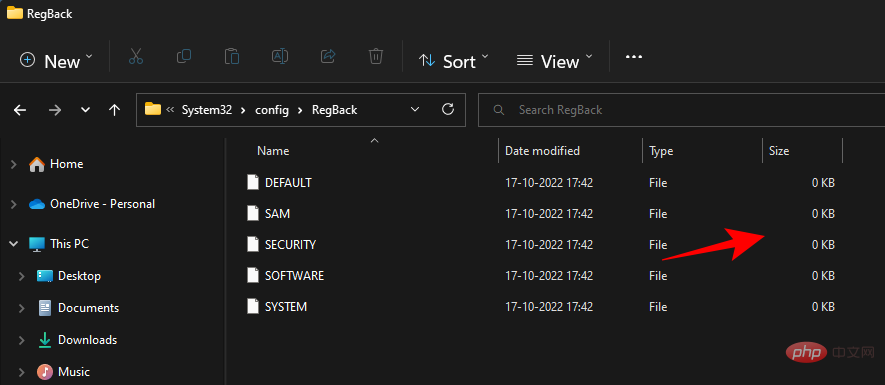This screenshot has width=885, height=385.
Task: Expand the Music tree node
Action: (x=21, y=372)
